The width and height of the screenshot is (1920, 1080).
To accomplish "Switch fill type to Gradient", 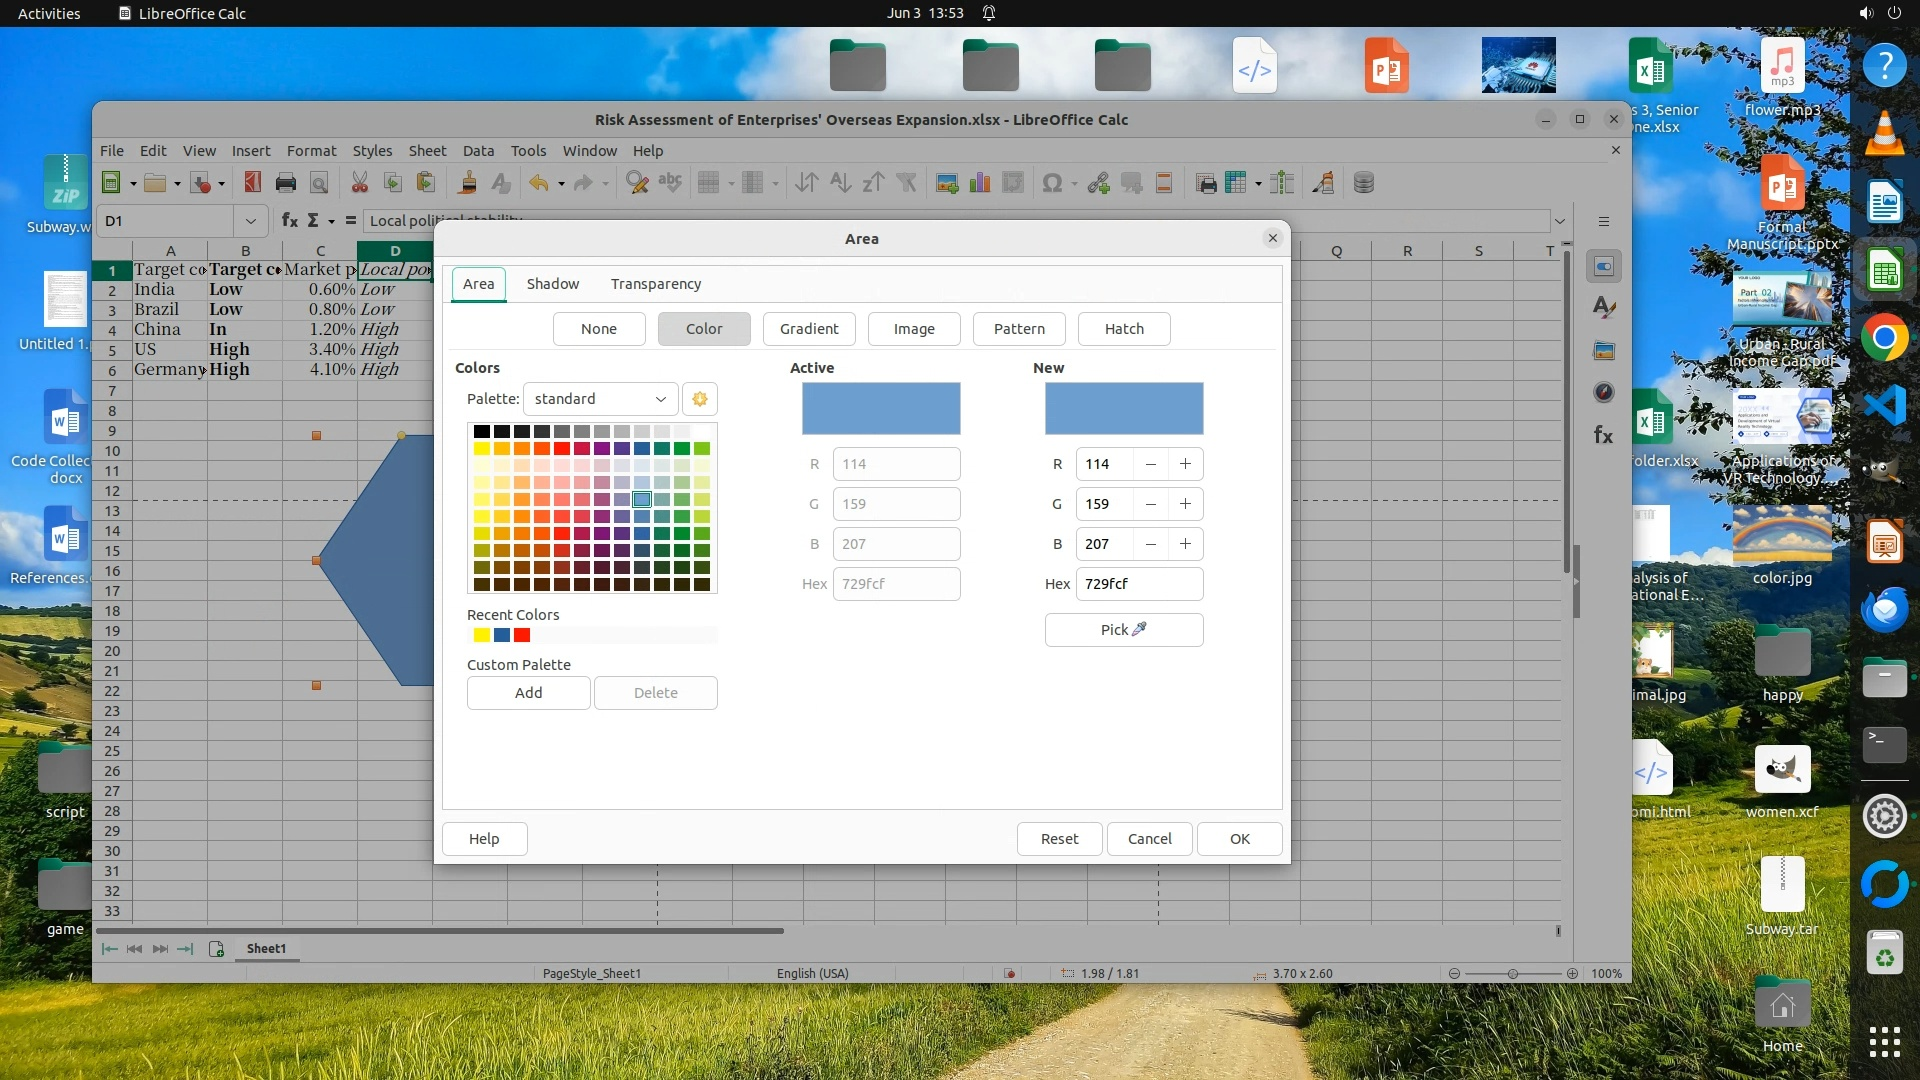I will [x=809, y=329].
